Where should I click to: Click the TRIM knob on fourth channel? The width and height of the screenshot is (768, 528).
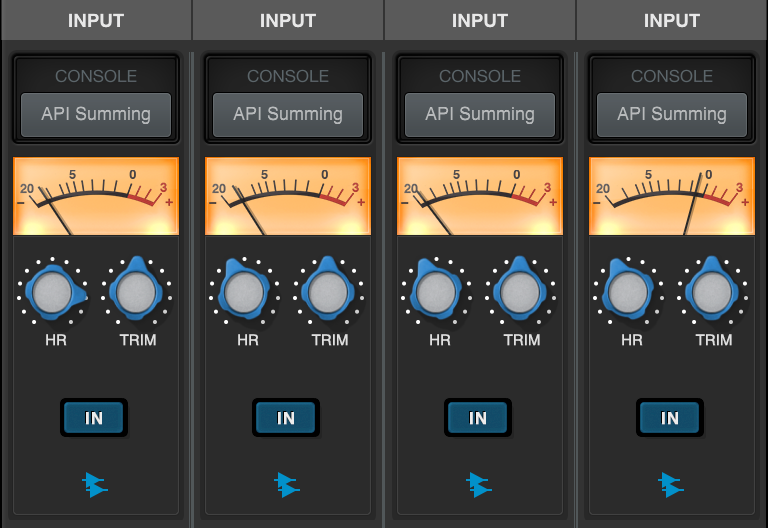click(712, 291)
